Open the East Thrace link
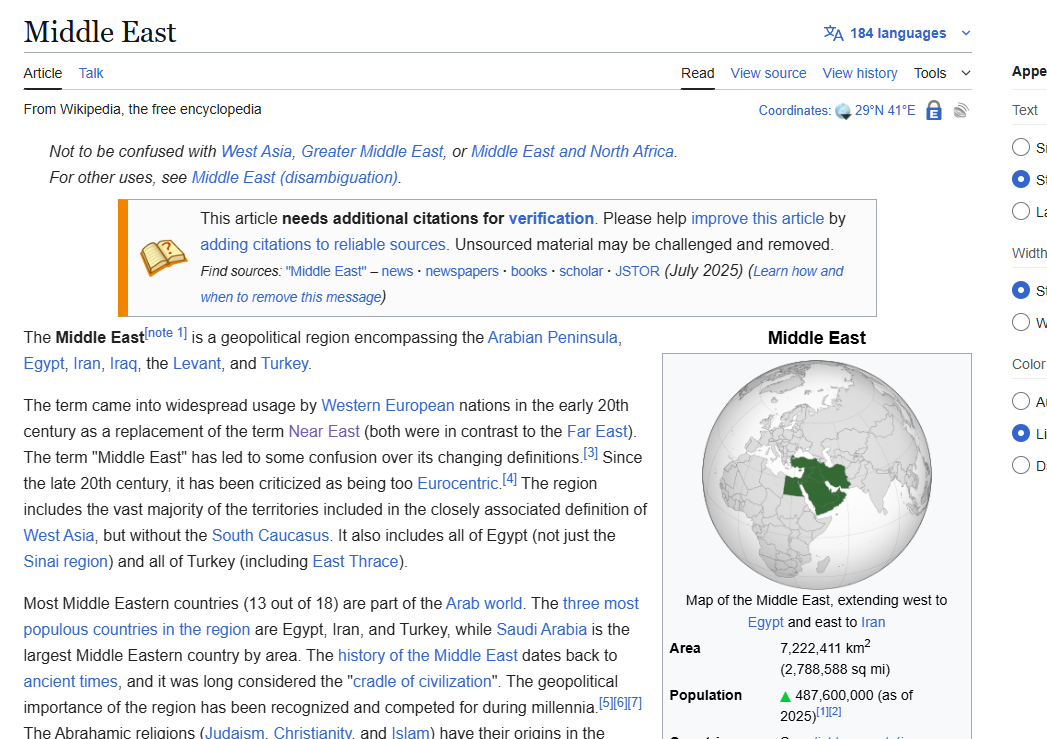The height and width of the screenshot is (739, 1047). 355,561
